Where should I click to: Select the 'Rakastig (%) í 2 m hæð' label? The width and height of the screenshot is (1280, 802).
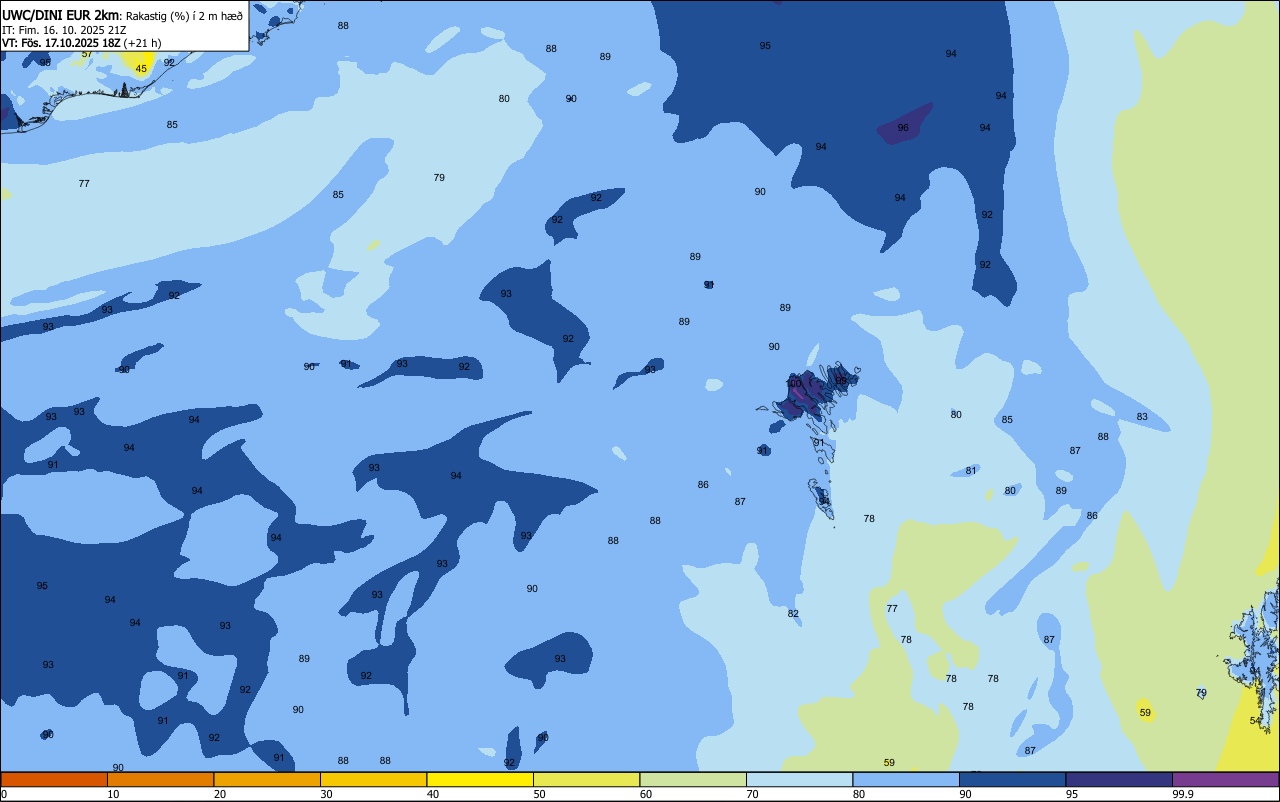tap(184, 16)
